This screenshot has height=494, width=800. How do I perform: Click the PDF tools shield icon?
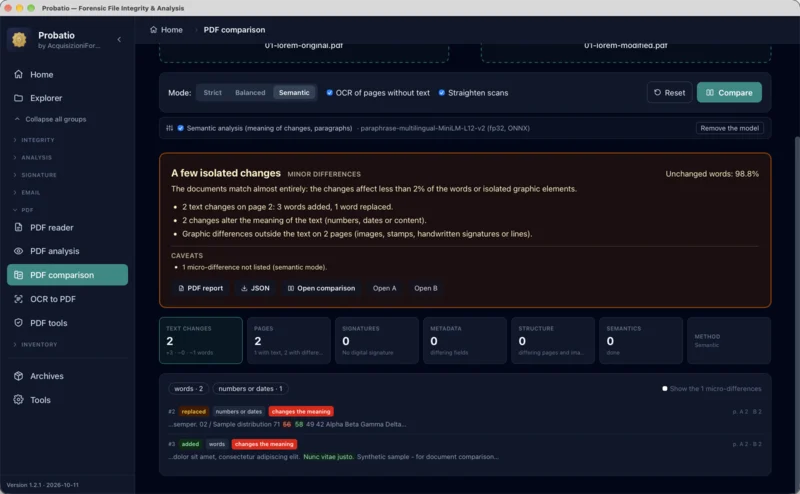(x=18, y=323)
